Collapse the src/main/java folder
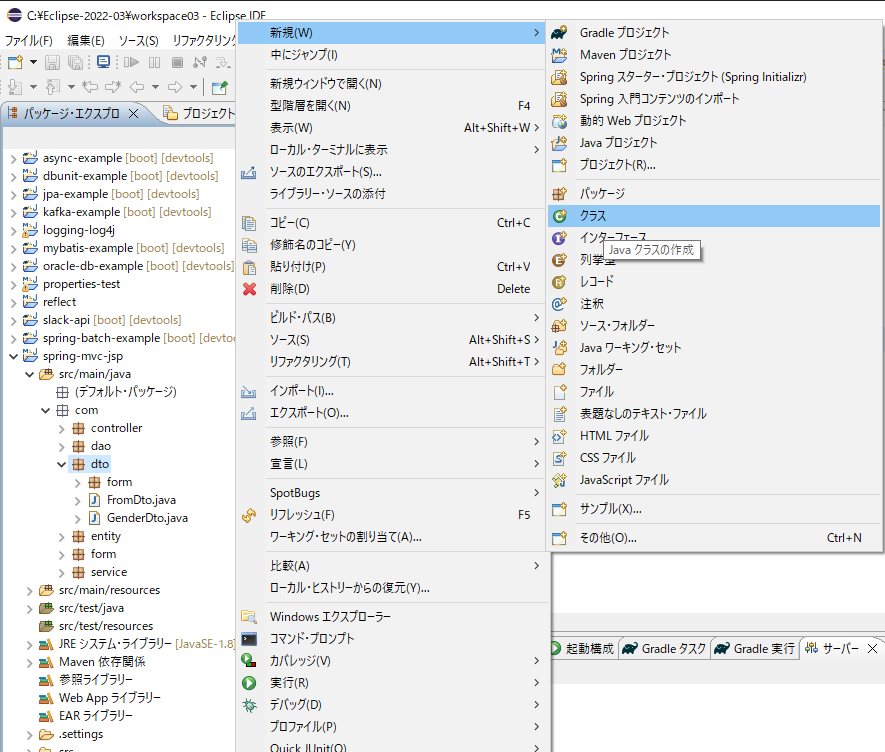Screen dimensions: 885x752 click(29, 374)
